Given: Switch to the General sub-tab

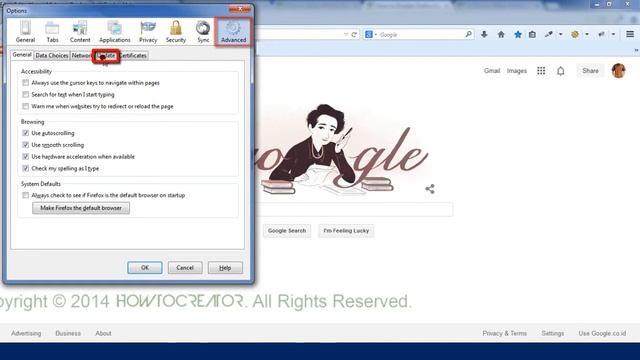Looking at the screenshot, I should [22, 55].
